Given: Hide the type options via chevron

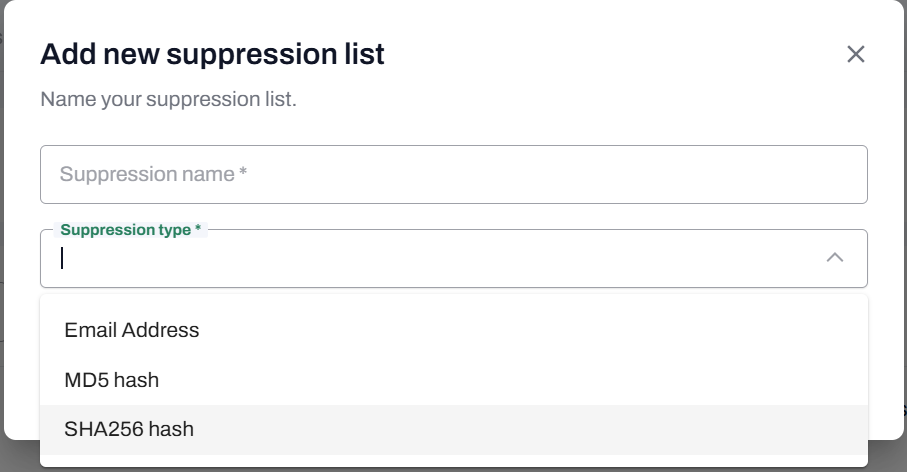Looking at the screenshot, I should 835,258.
